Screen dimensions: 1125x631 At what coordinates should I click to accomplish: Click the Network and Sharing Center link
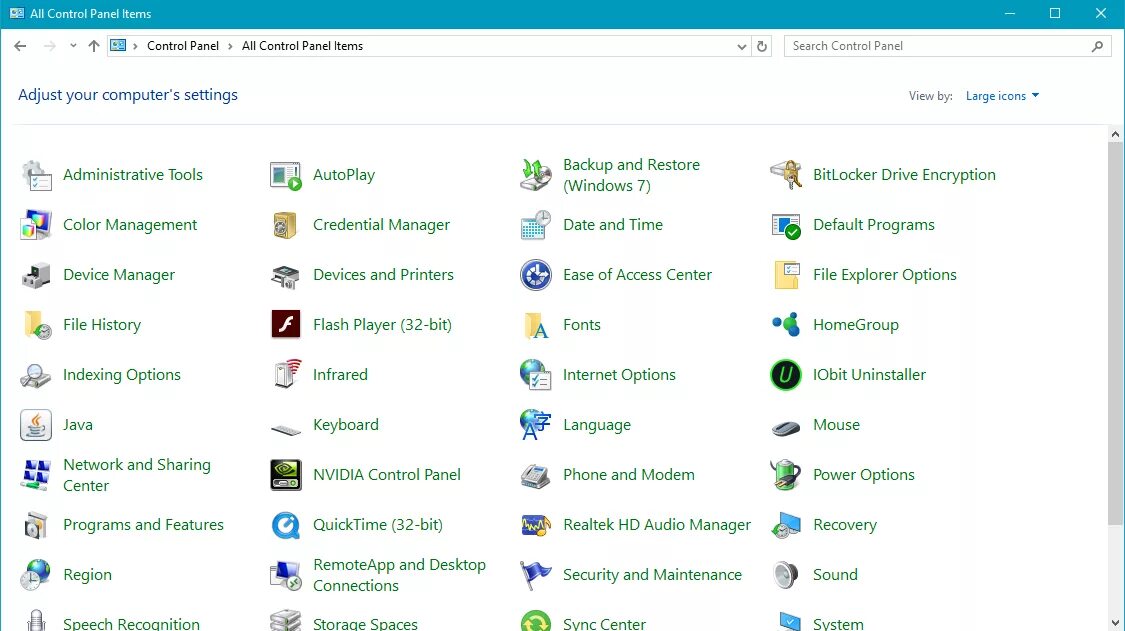click(137, 475)
